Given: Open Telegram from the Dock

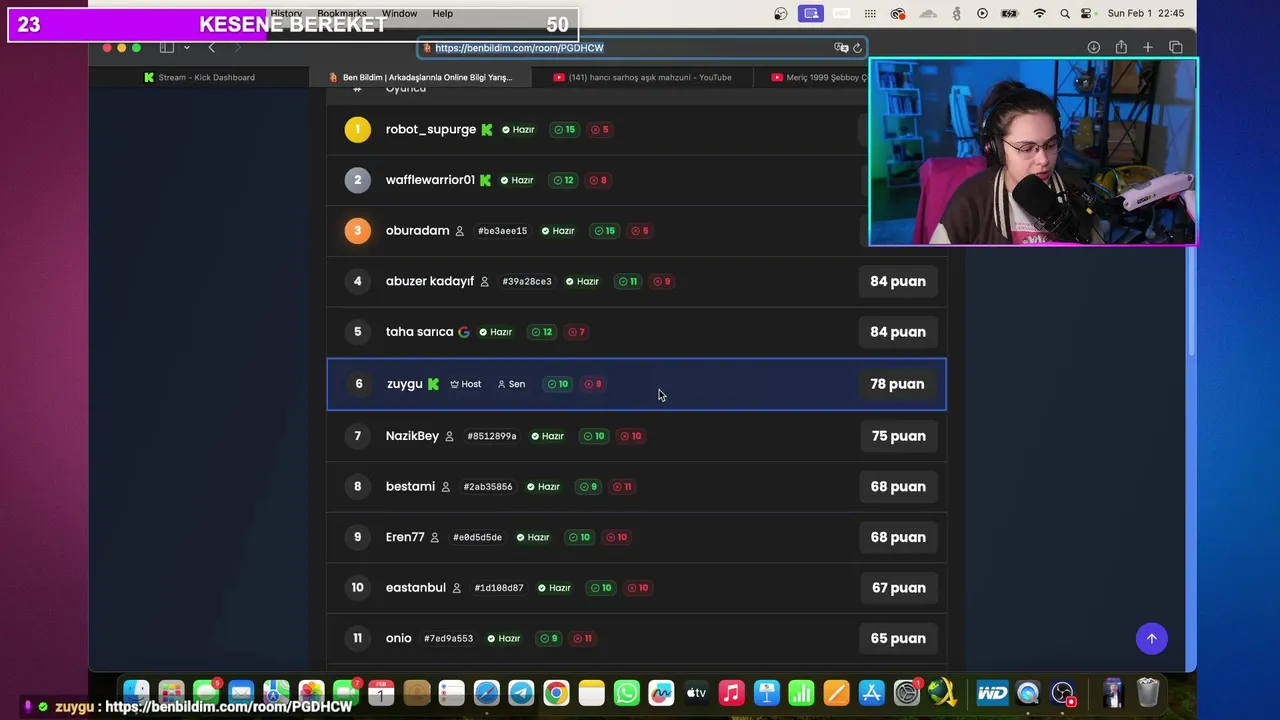Looking at the screenshot, I should 521,693.
